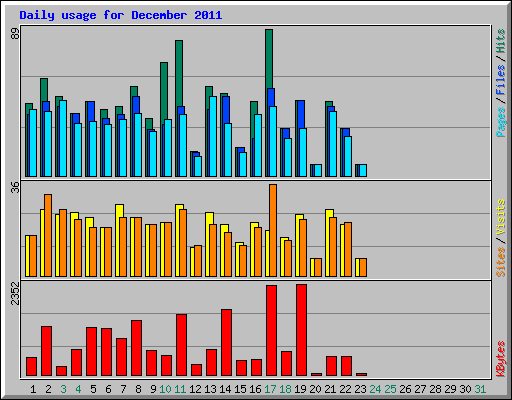This screenshot has height=400, width=512.
Task: Select green day label "3"
Action: [63, 389]
